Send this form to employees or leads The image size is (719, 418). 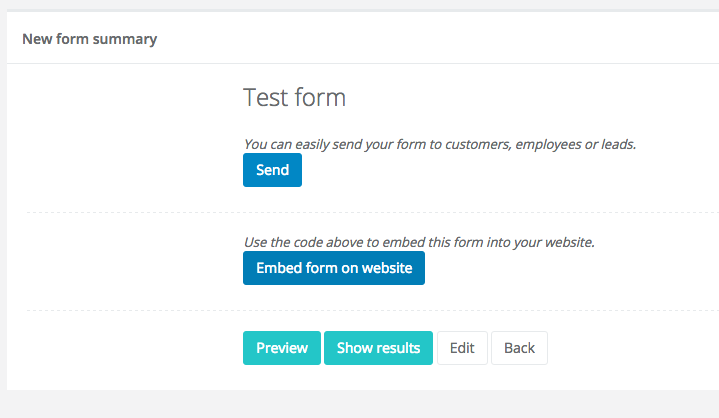click(272, 170)
